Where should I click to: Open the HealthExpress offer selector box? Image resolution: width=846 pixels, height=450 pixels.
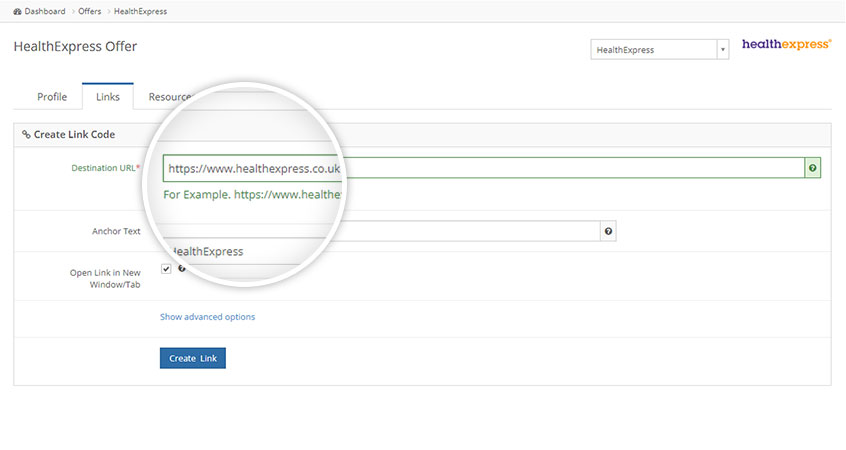pos(653,50)
